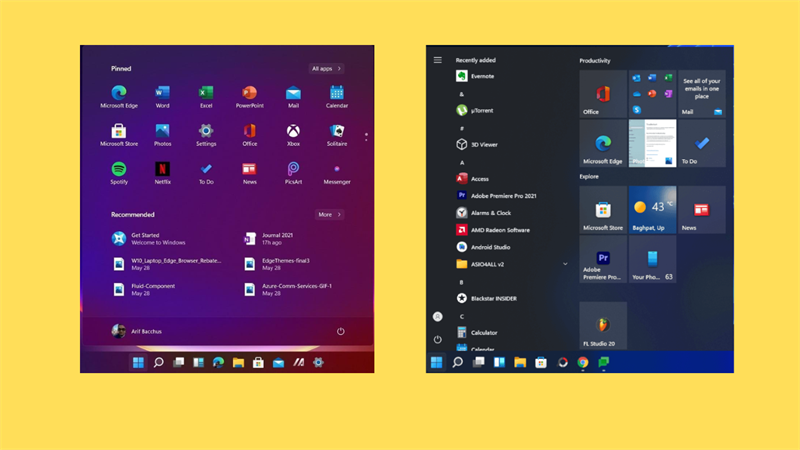Click All apps button in Pinned header
Image resolution: width=800 pixels, height=450 pixels.
tap(327, 68)
